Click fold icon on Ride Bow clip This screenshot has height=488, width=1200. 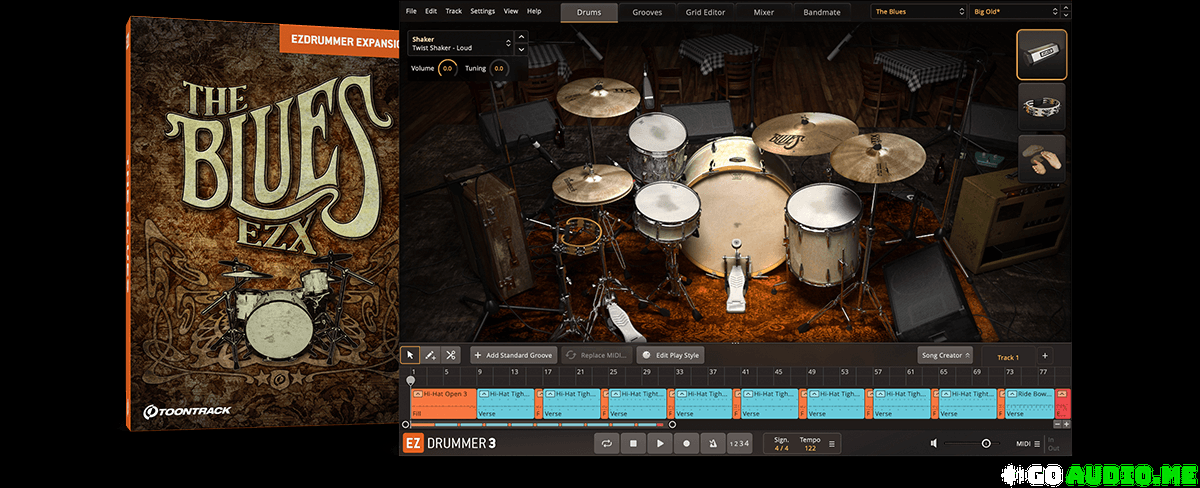[x=1012, y=394]
